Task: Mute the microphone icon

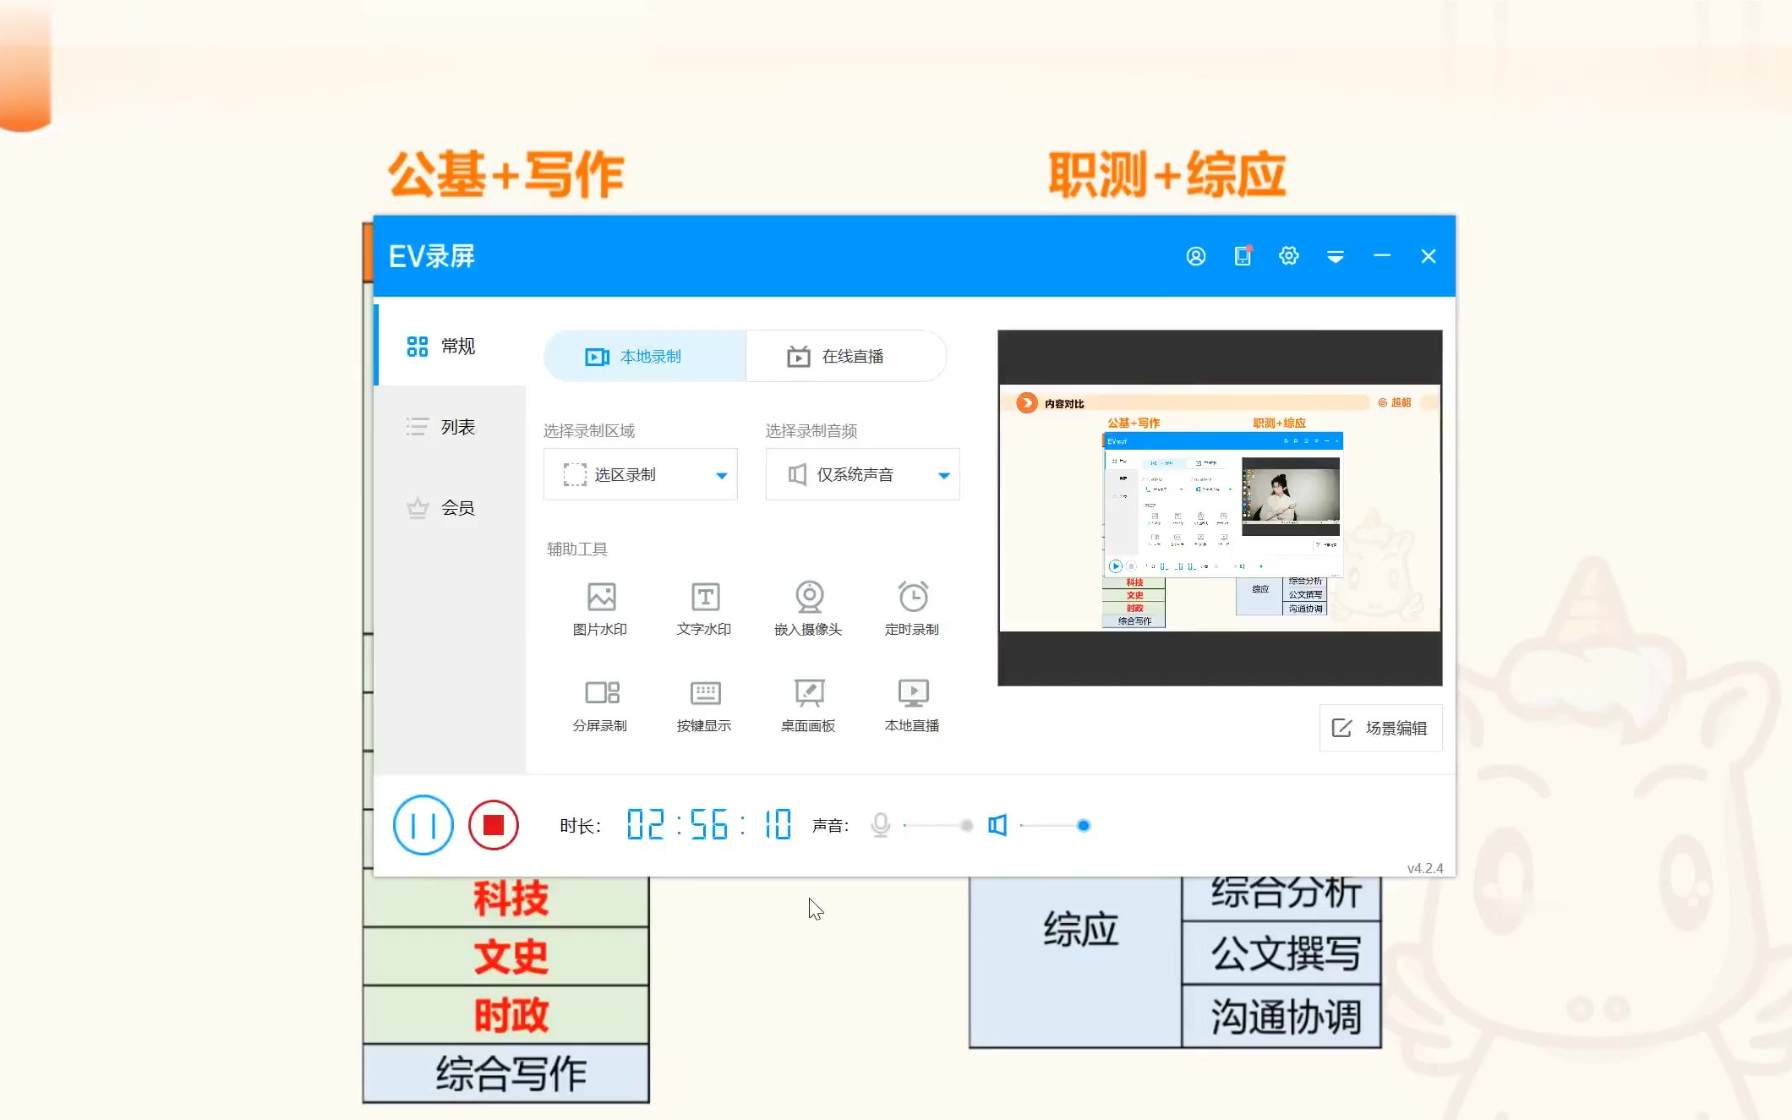Action: click(x=880, y=825)
